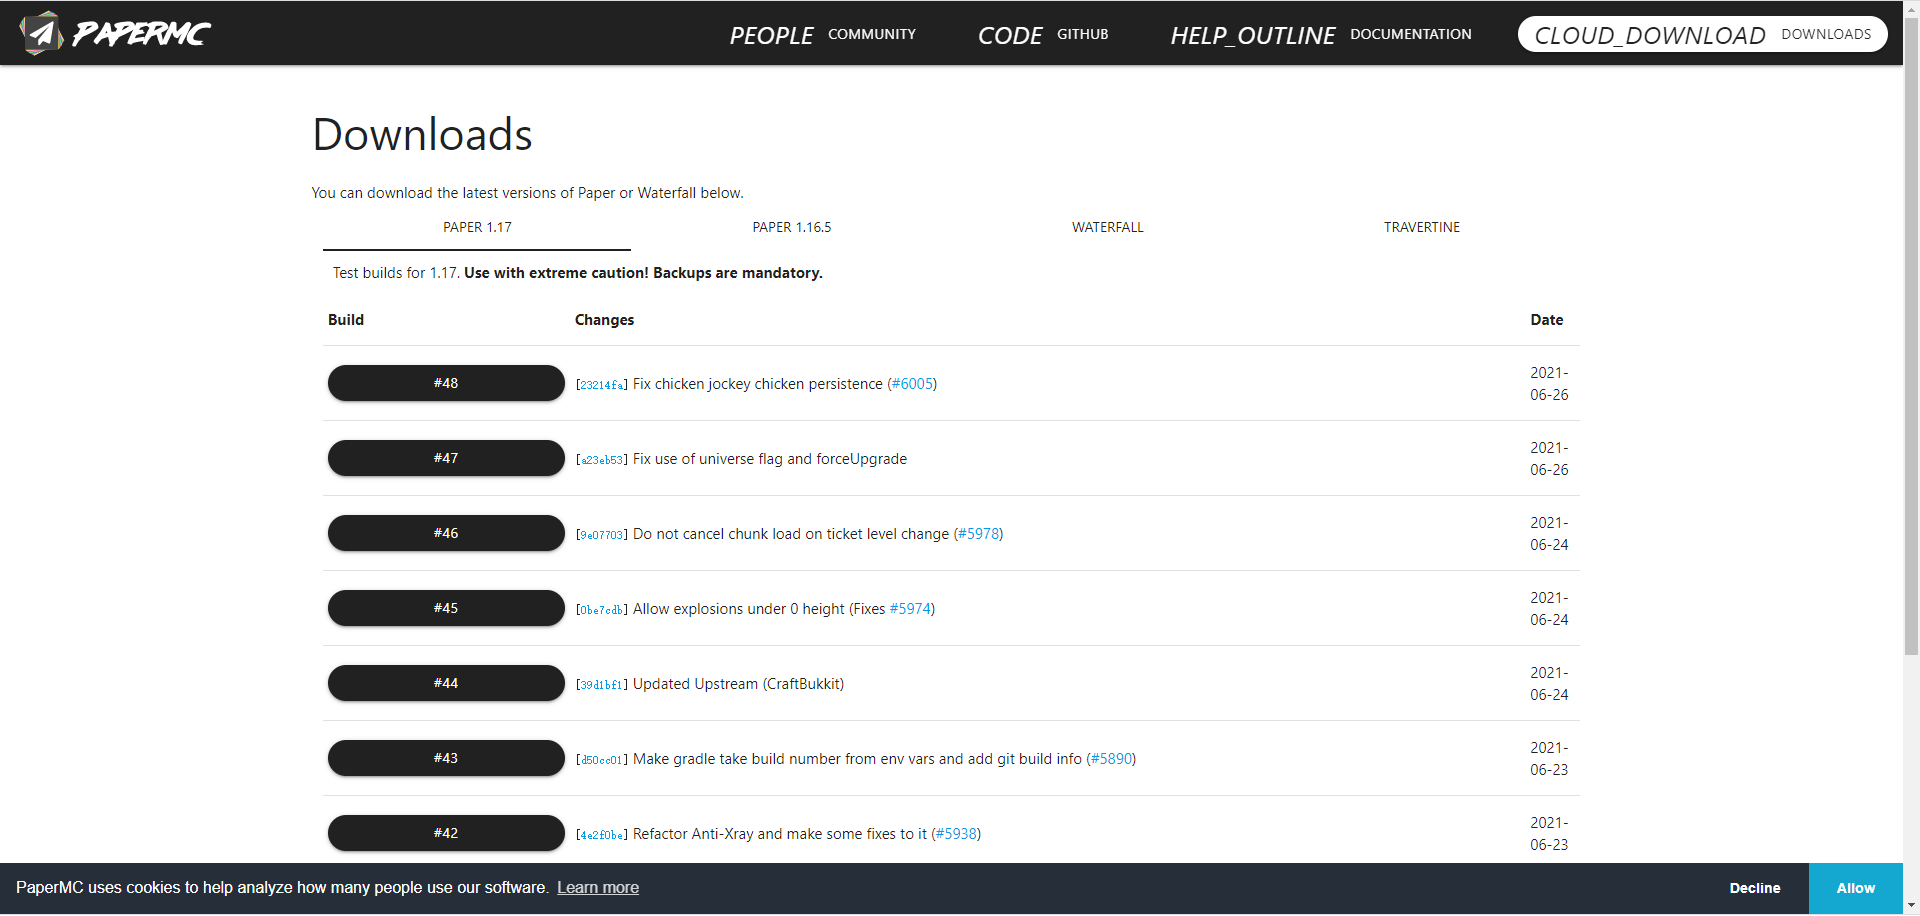Switch to the Paper 1.16.5 tab
This screenshot has width=1920, height=916.
point(792,228)
